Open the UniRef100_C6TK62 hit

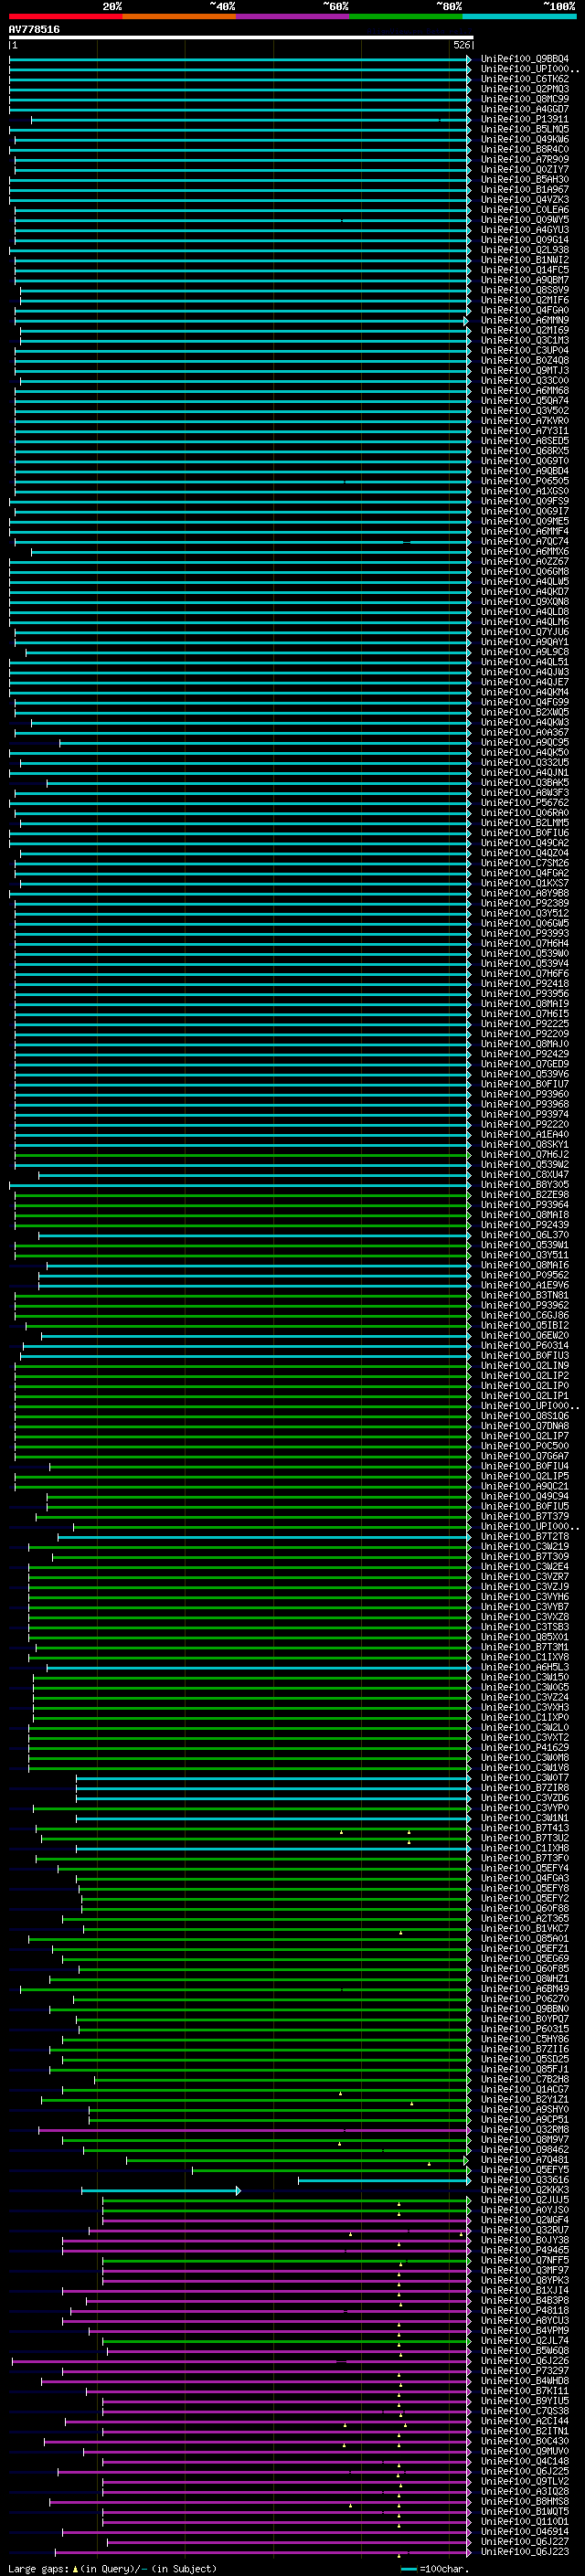(525, 79)
